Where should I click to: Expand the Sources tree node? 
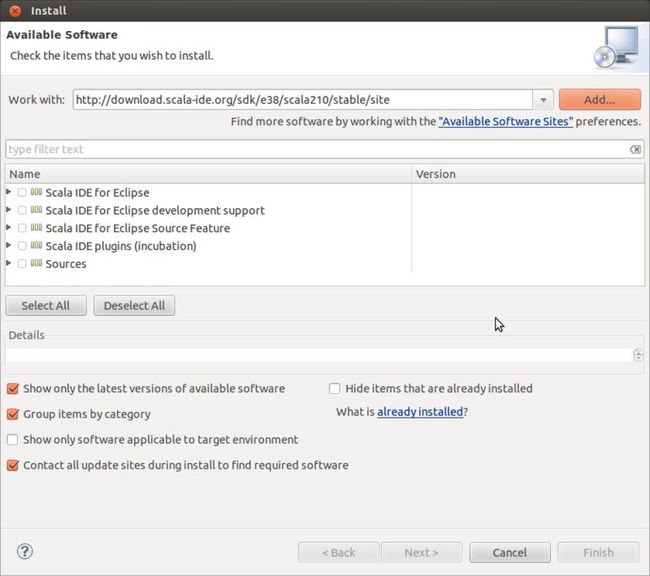[9, 263]
